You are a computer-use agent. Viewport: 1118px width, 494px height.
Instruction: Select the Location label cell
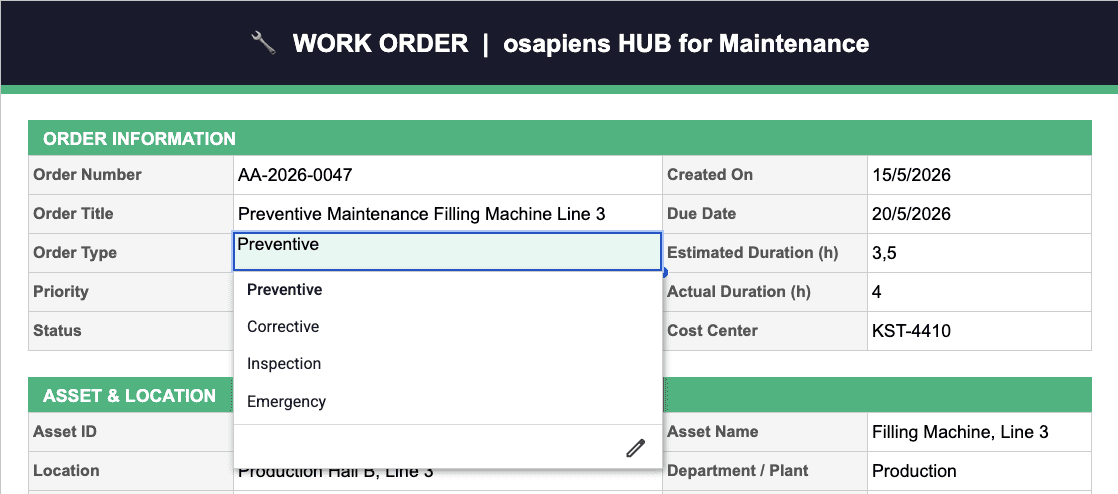[x=130, y=471]
